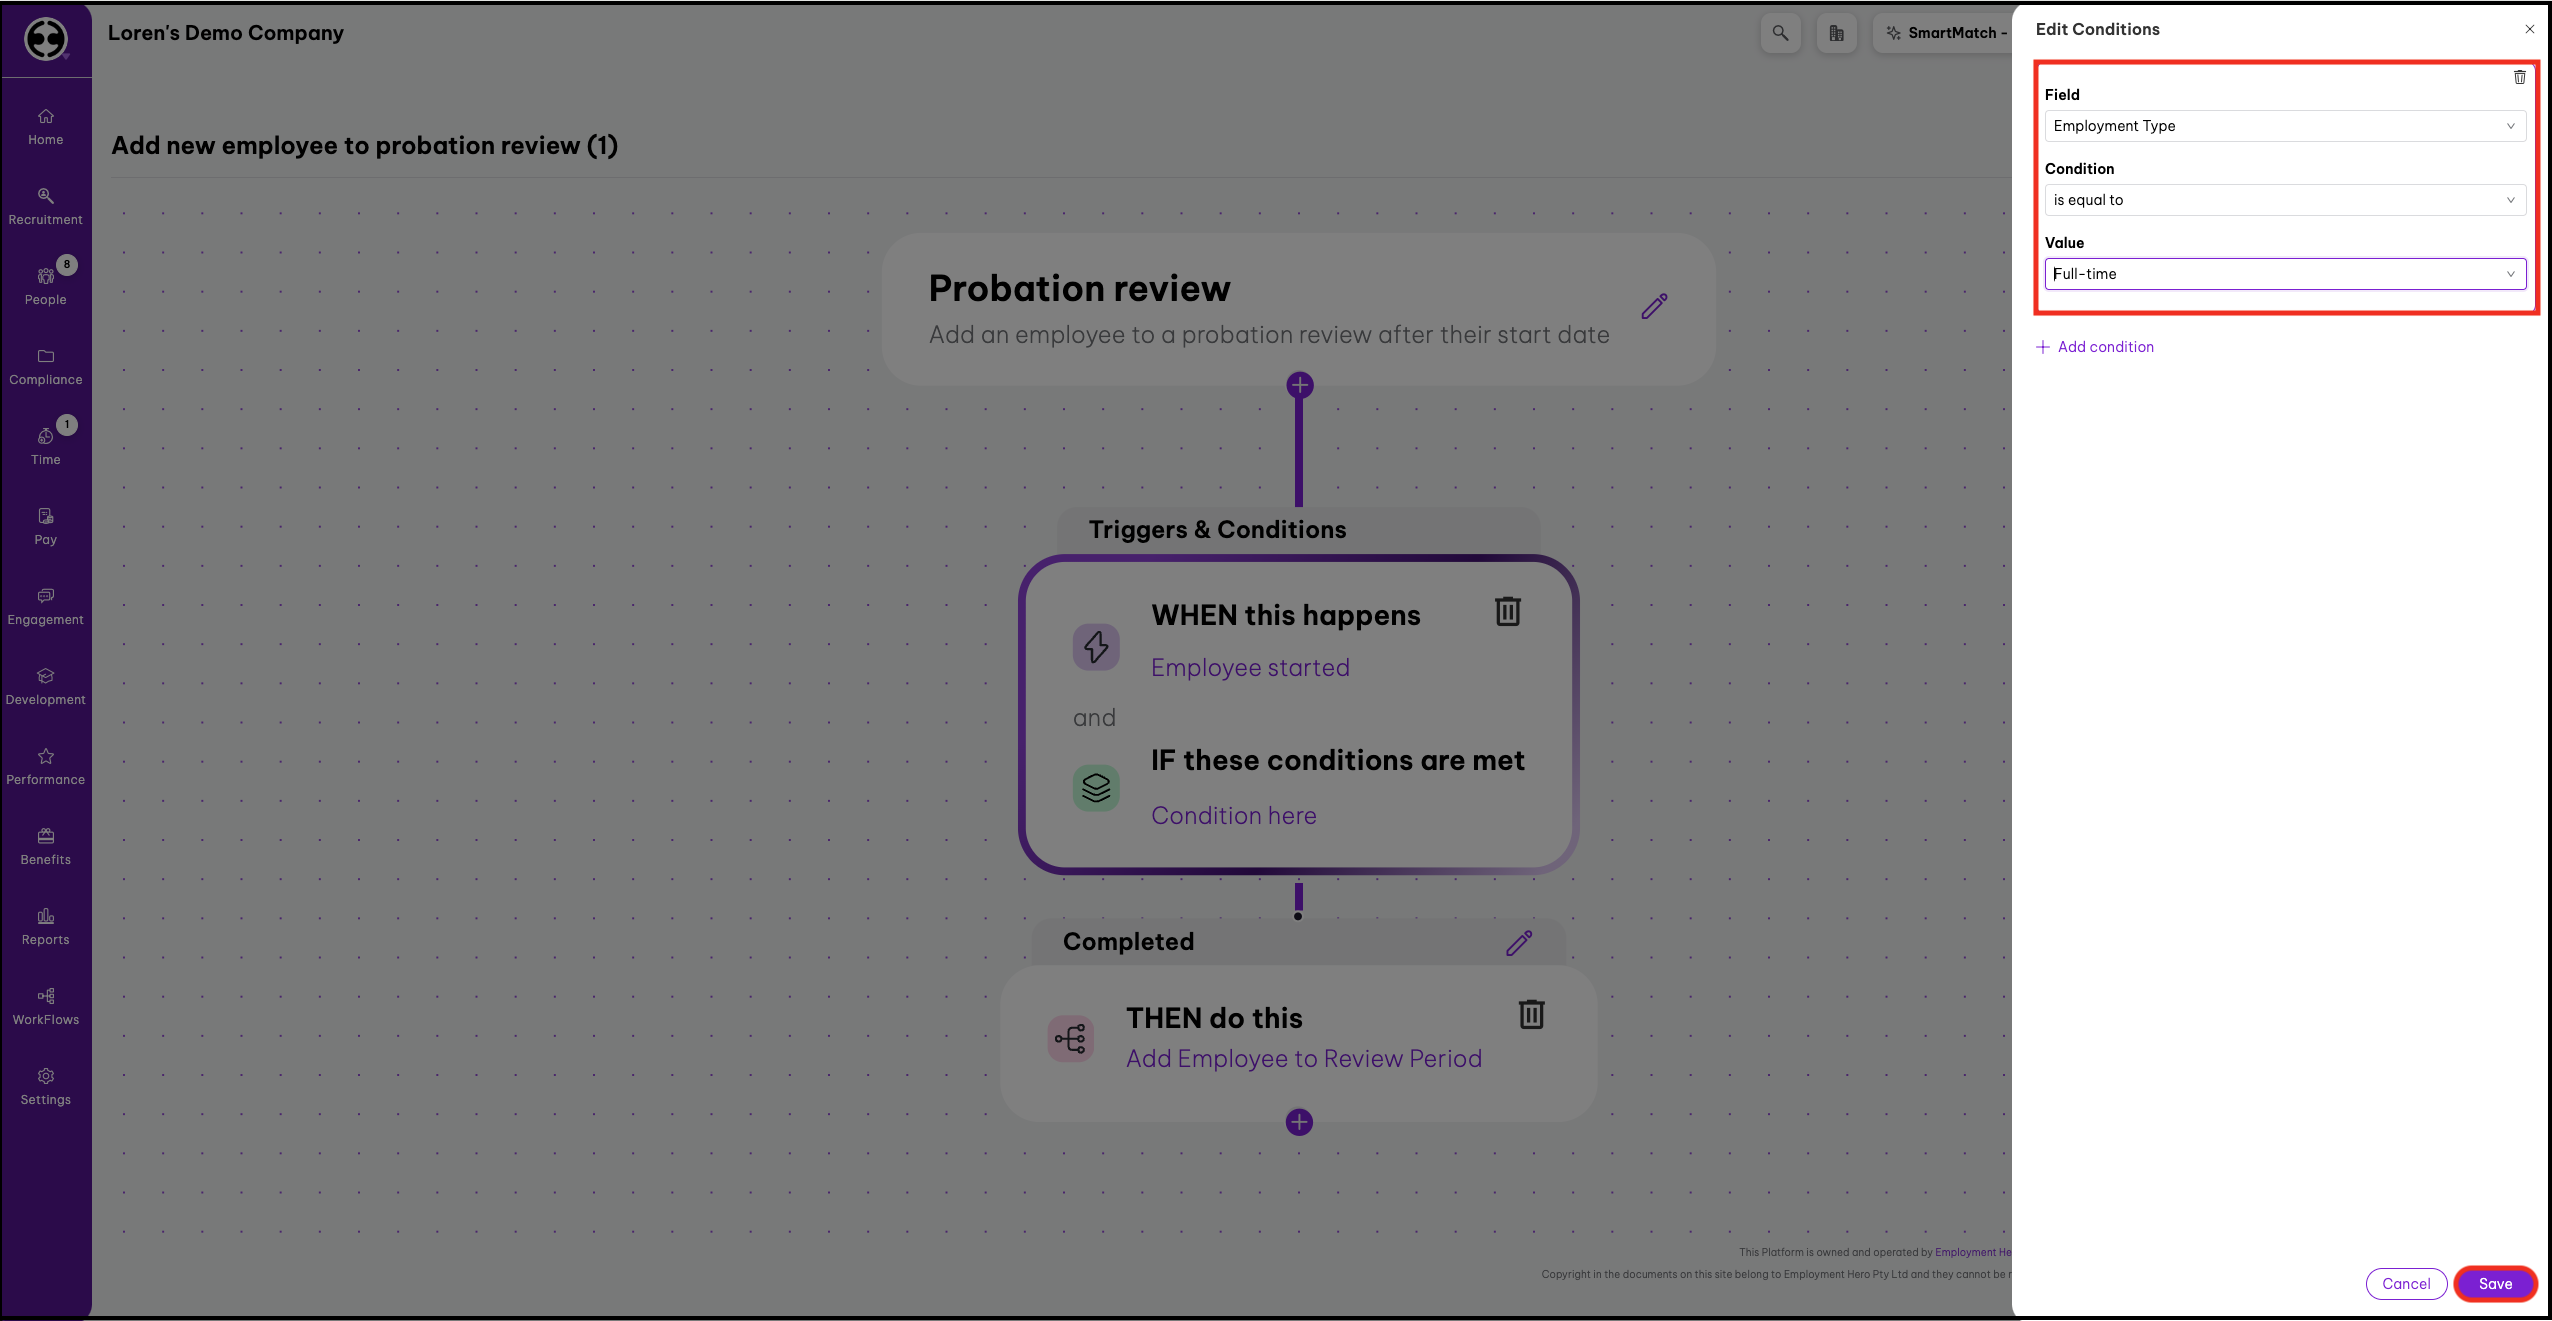This screenshot has height=1321, width=2552.
Task: Save the edited conditions
Action: 2495,1284
